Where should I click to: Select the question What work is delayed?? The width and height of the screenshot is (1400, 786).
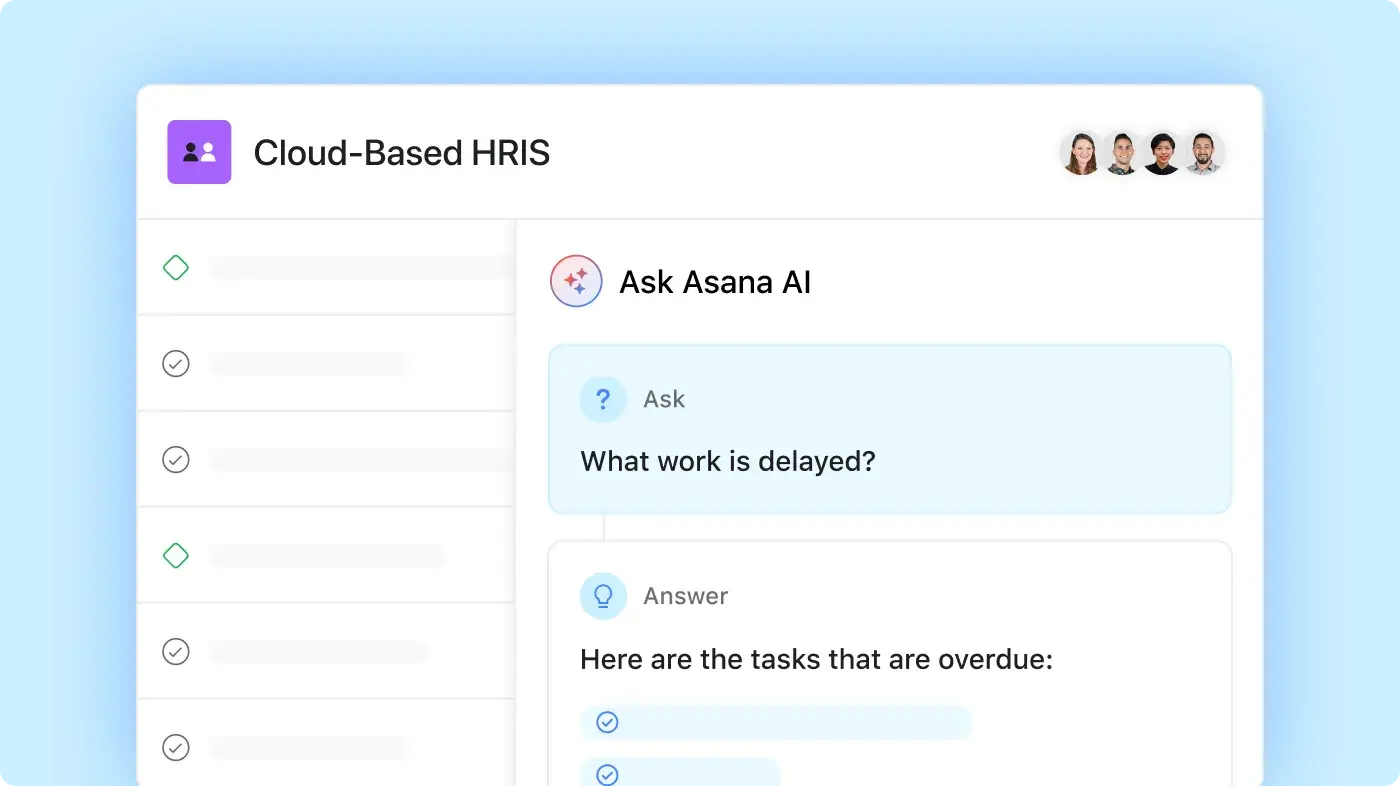click(x=728, y=462)
